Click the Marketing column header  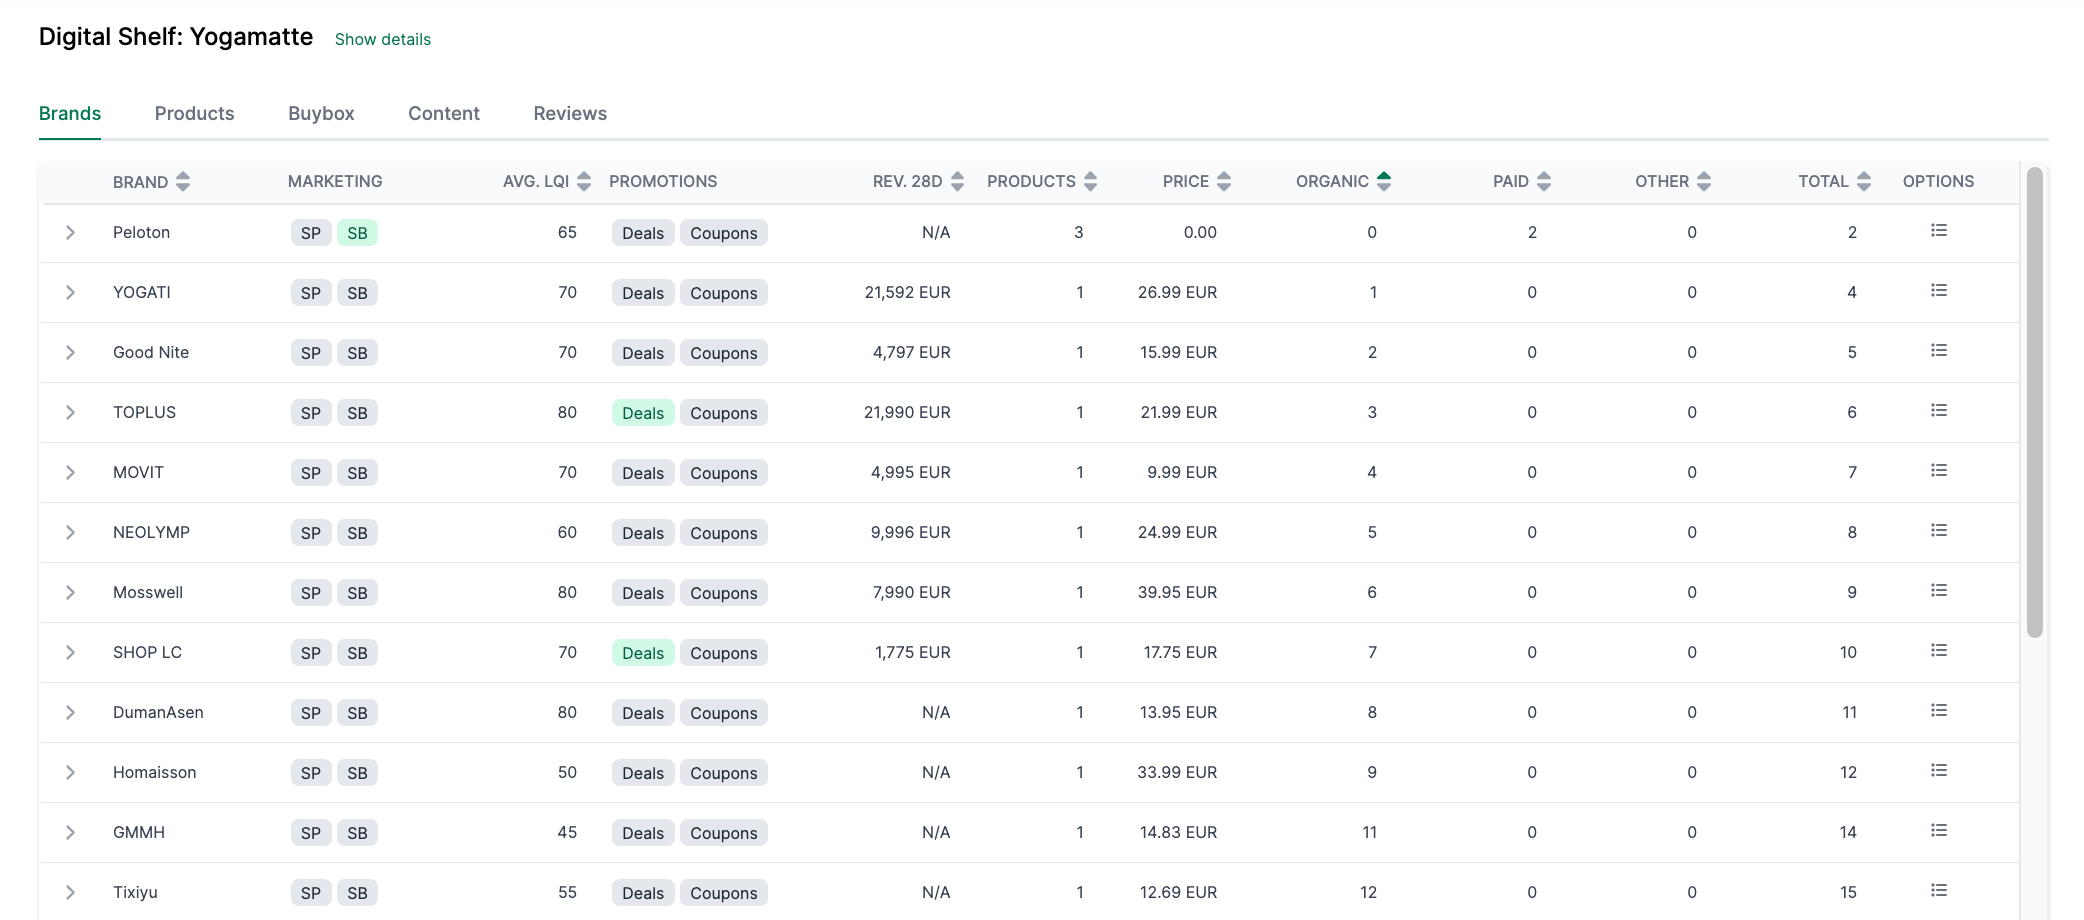335,181
